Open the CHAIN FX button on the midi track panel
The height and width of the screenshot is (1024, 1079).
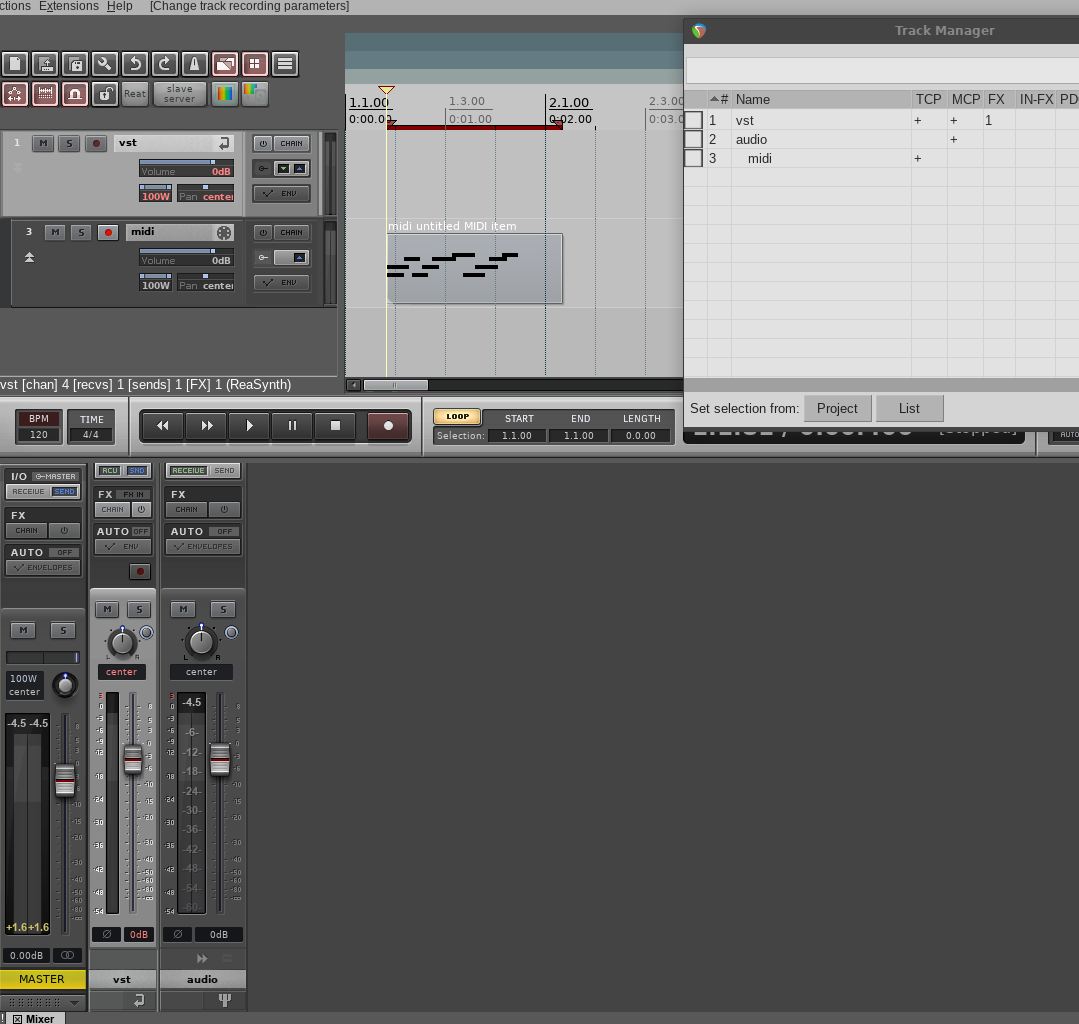pos(291,233)
